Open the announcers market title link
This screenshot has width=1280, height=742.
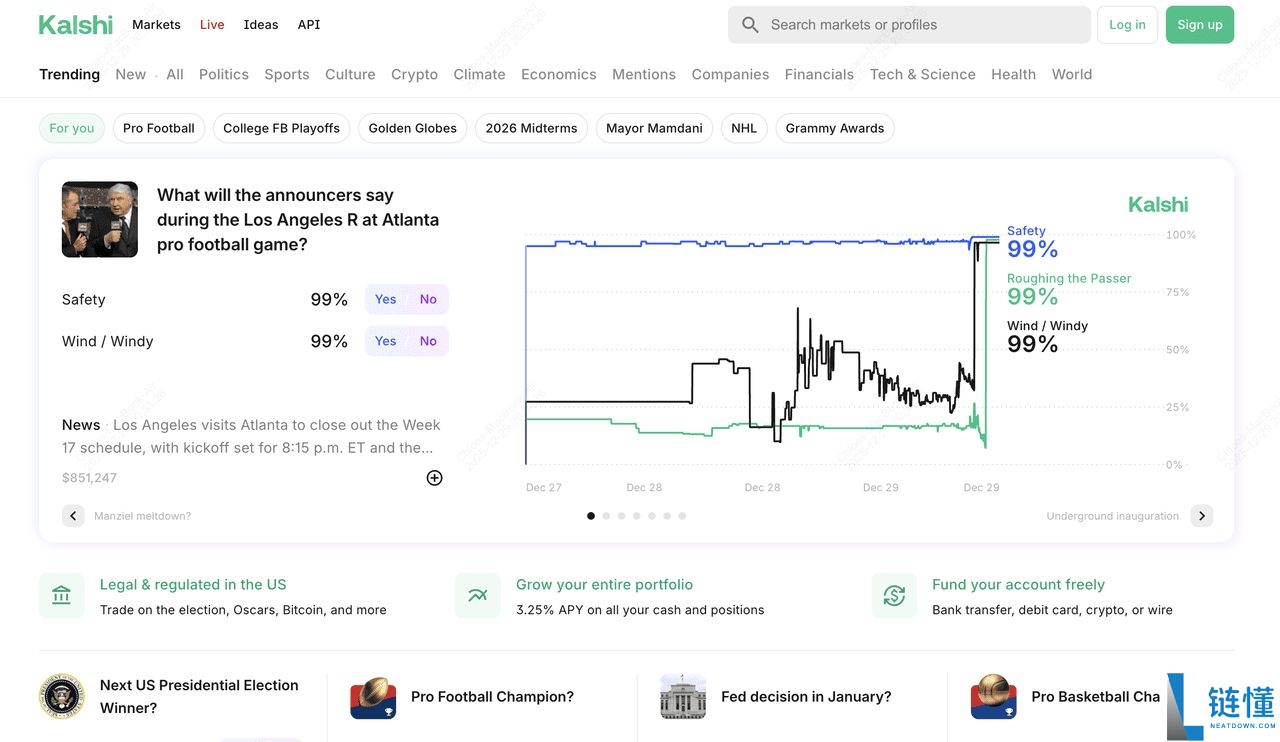pos(298,220)
